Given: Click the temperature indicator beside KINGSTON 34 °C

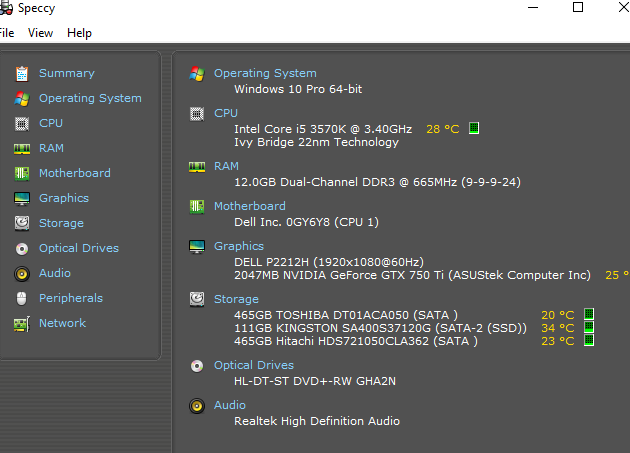Looking at the screenshot, I should (589, 327).
